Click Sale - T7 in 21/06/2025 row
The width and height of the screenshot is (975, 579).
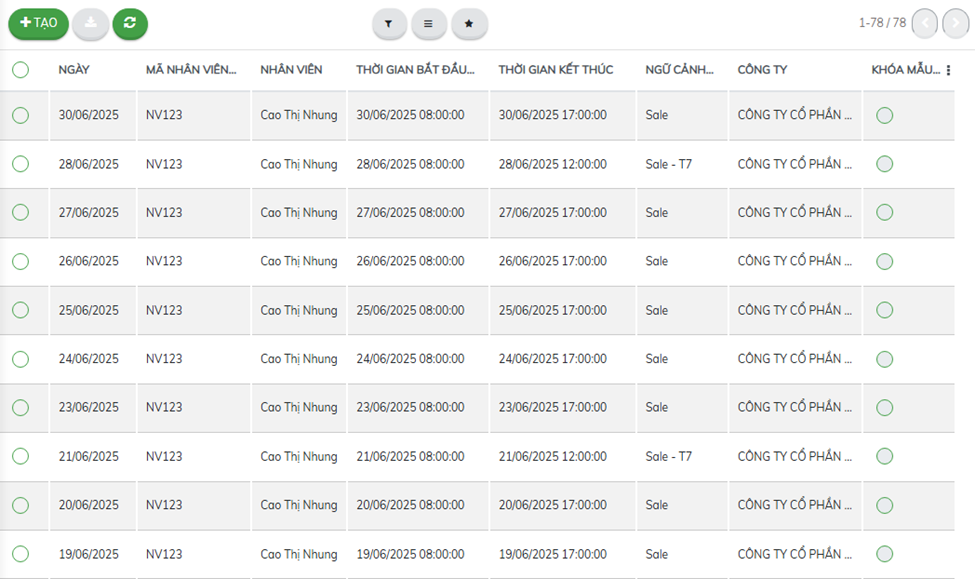(668, 456)
